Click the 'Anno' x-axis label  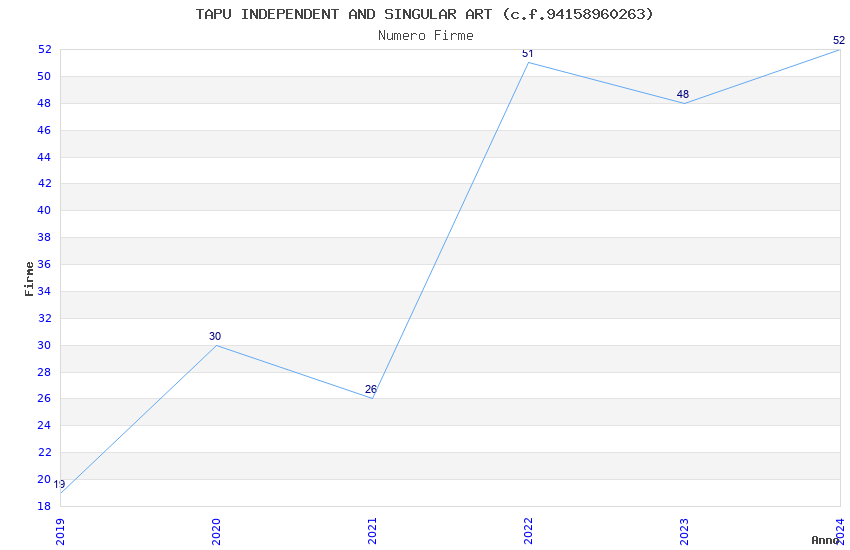tap(825, 540)
